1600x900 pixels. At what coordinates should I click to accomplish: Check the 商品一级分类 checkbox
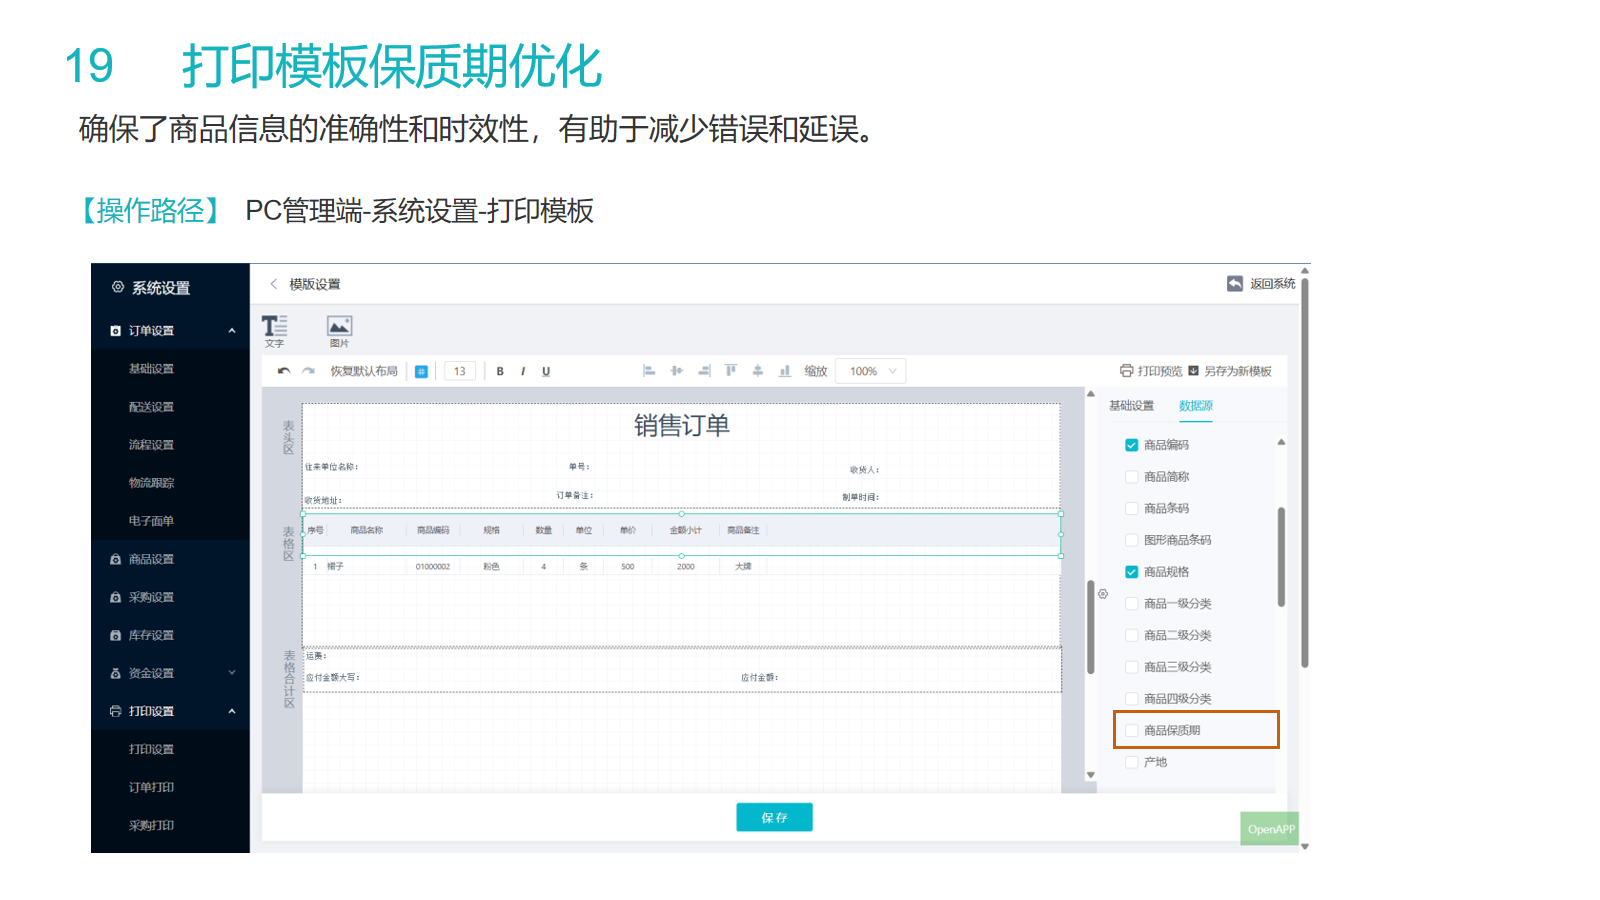(1132, 604)
